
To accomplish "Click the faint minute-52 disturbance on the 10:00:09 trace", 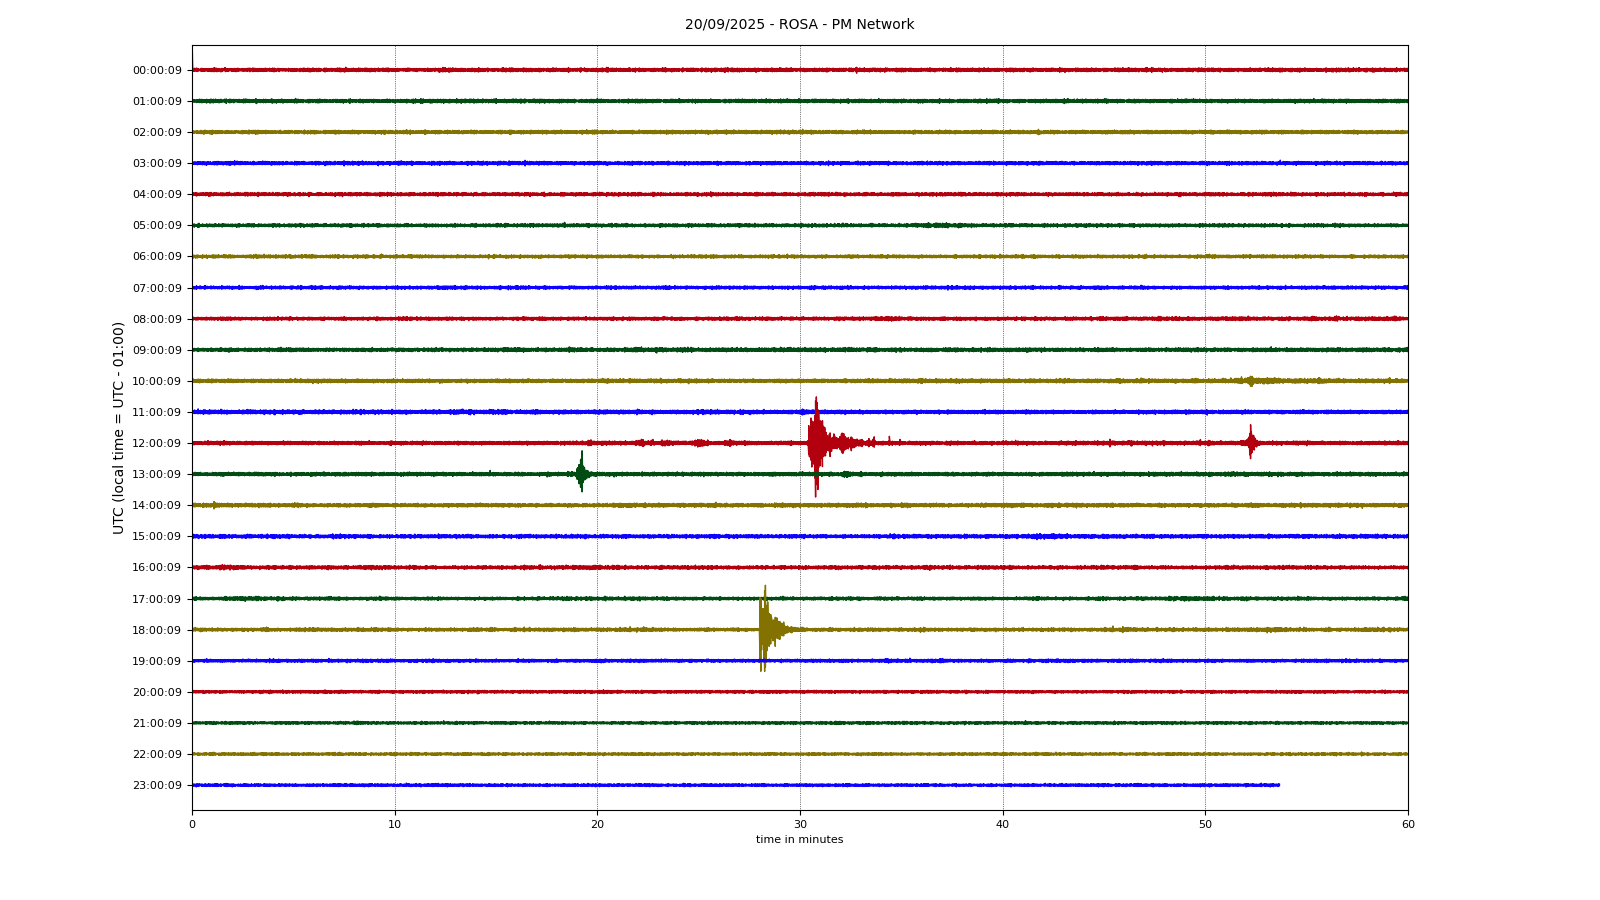I will [1250, 381].
